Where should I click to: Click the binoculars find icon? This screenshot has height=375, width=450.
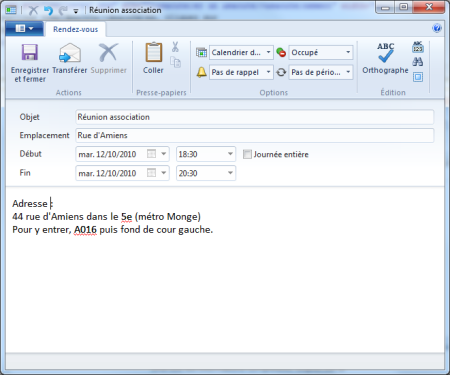418,62
